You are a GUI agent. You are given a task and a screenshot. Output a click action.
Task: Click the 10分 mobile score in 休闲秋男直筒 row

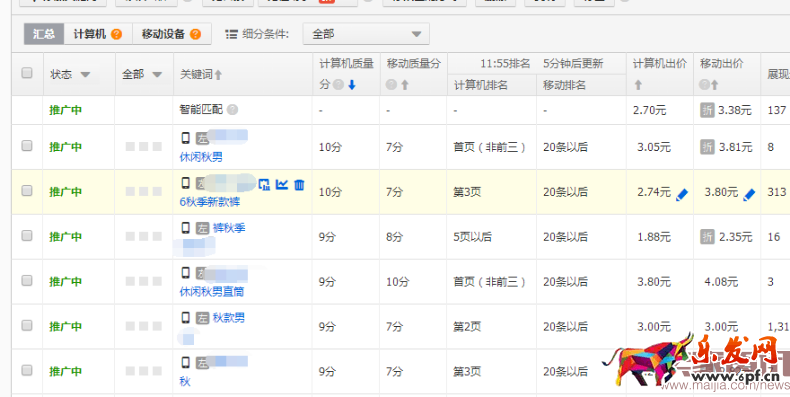398,282
